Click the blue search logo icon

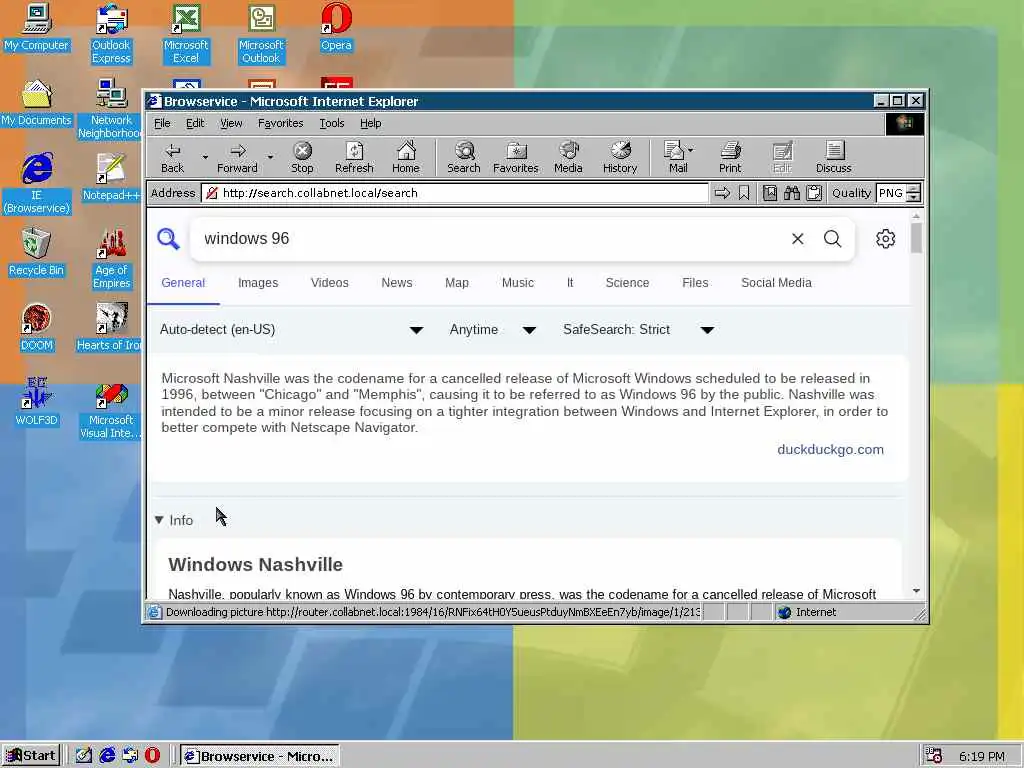[168, 239]
